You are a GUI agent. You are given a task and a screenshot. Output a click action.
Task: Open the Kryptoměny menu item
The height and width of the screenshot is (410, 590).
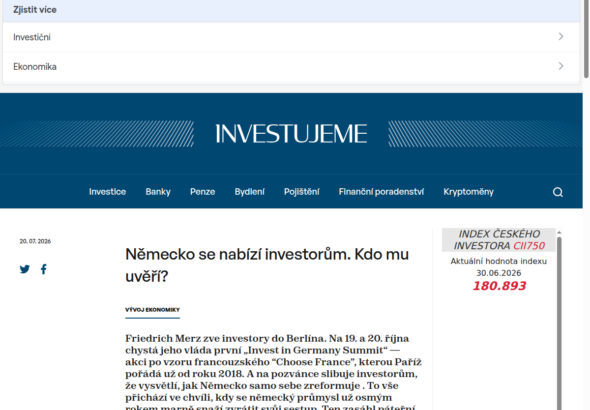coord(468,192)
